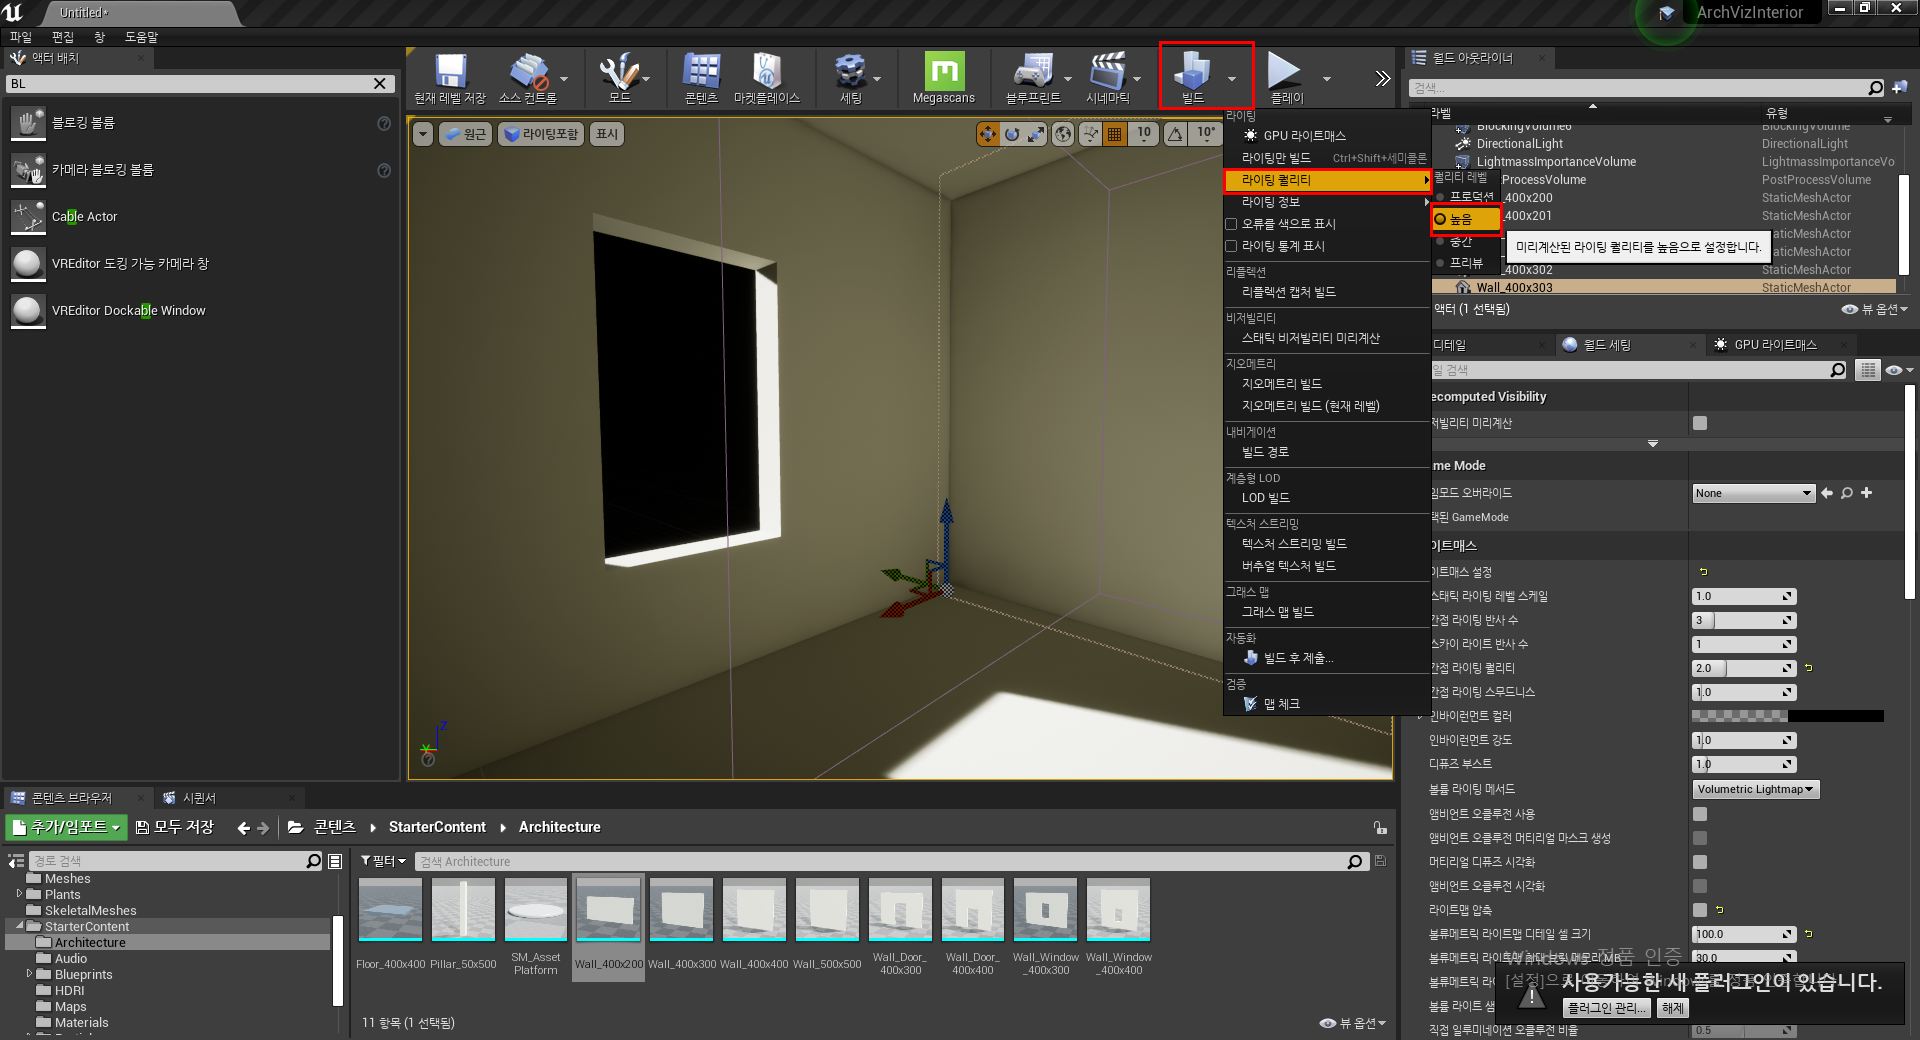The width and height of the screenshot is (1920, 1040).
Task: Open Source Control dropdown arrow
Action: pos(564,78)
